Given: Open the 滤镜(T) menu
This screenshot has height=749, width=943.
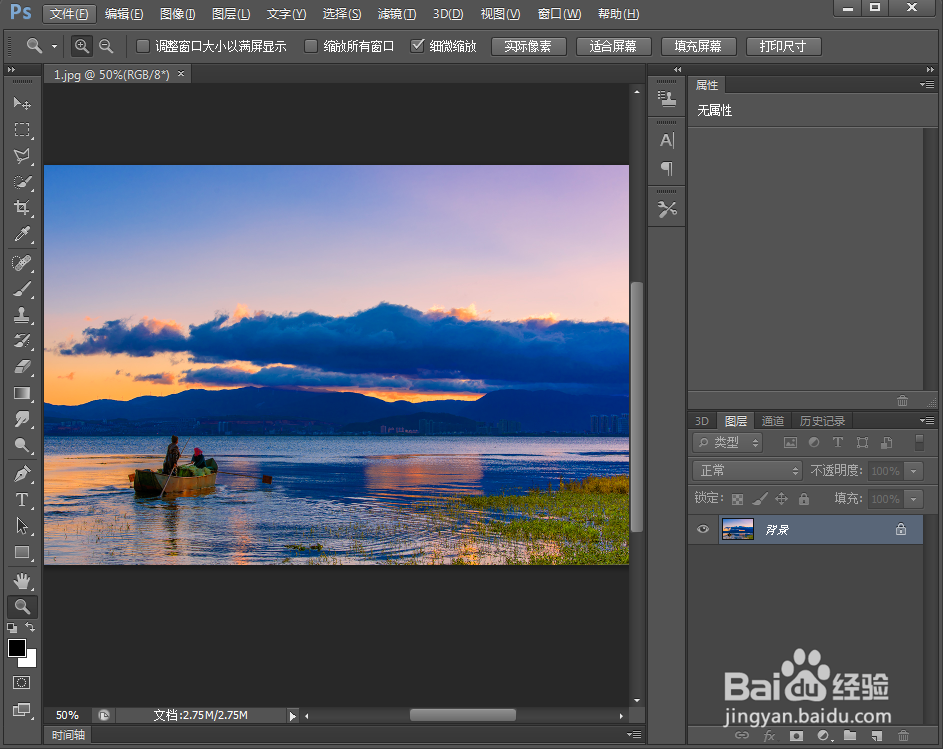Looking at the screenshot, I should [397, 14].
